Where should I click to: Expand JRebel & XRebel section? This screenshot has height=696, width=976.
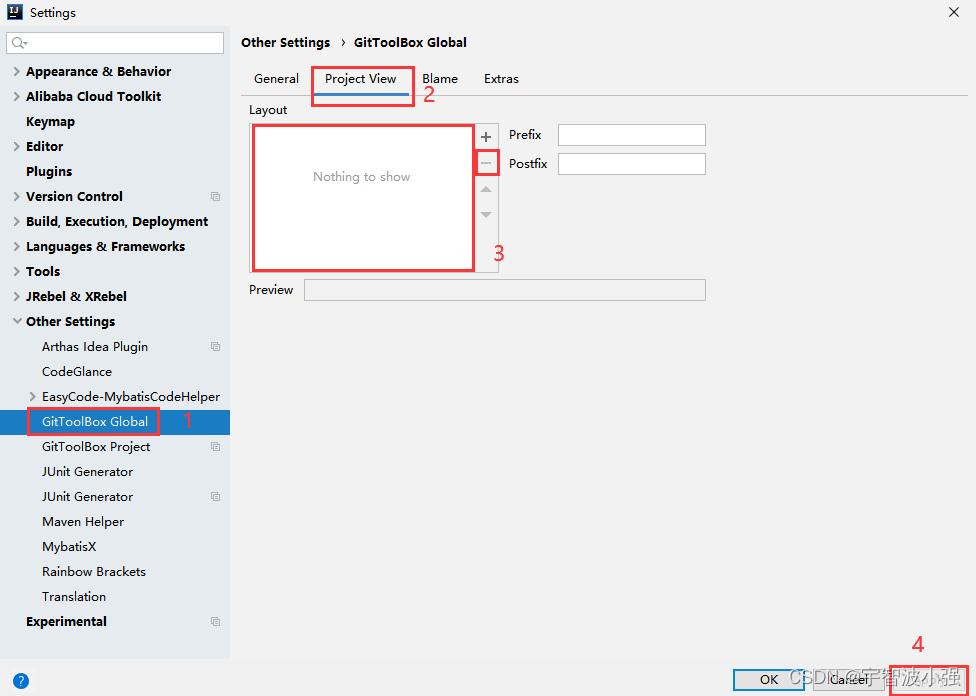click(x=16, y=296)
